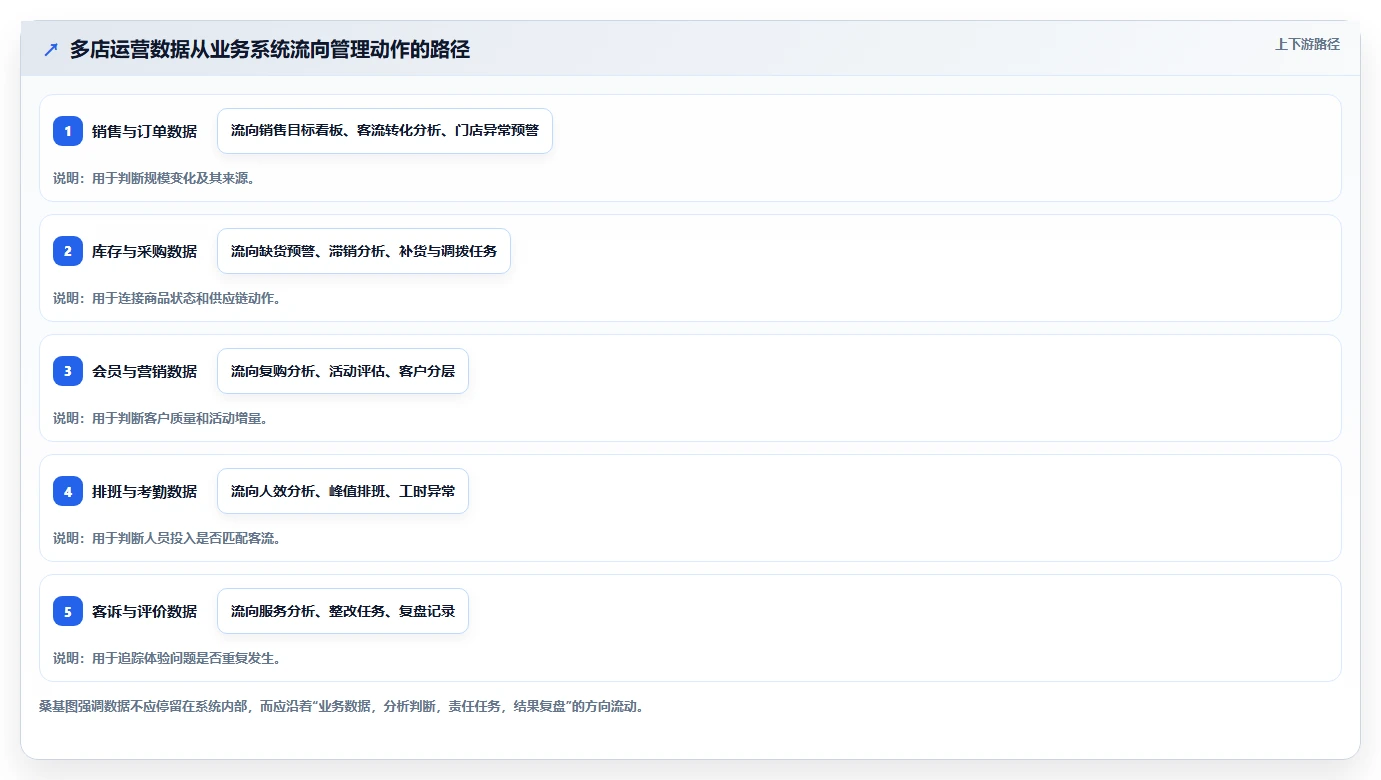Click the 会员与营销数据 heading
Image resolution: width=1381 pixels, height=780 pixels.
coord(145,371)
